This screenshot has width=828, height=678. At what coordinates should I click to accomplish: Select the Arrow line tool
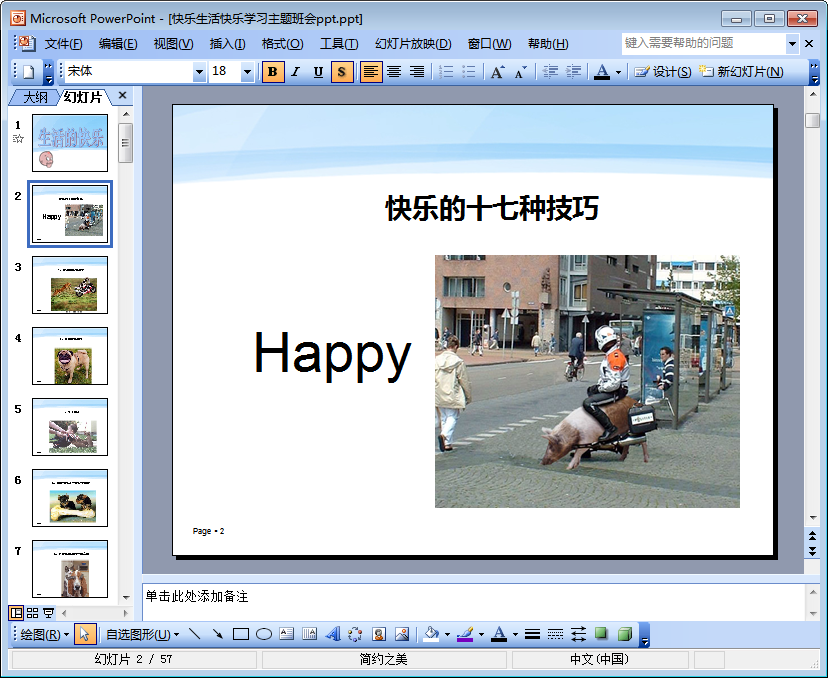[218, 634]
